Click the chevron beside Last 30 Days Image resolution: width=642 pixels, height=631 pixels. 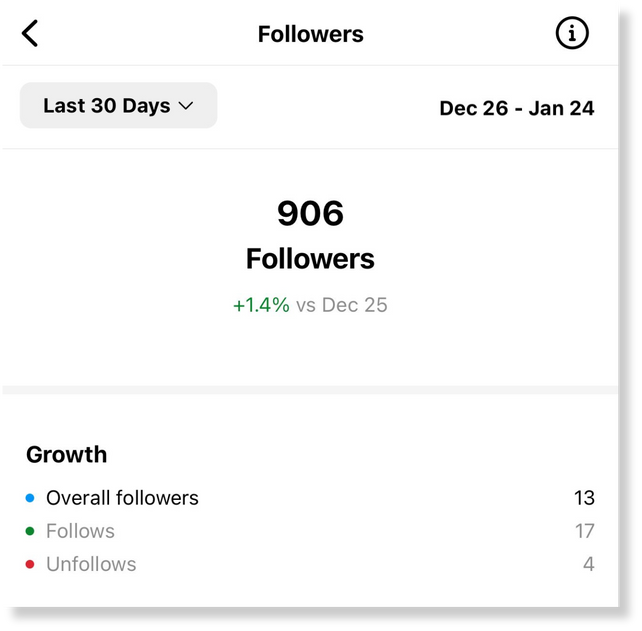186,106
